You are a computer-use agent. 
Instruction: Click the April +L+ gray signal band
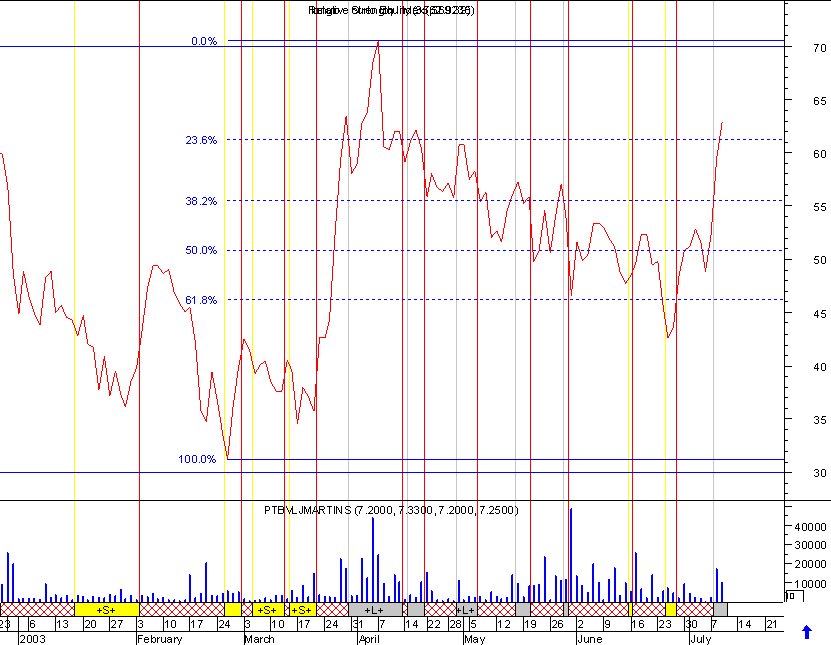pyautogui.click(x=375, y=609)
